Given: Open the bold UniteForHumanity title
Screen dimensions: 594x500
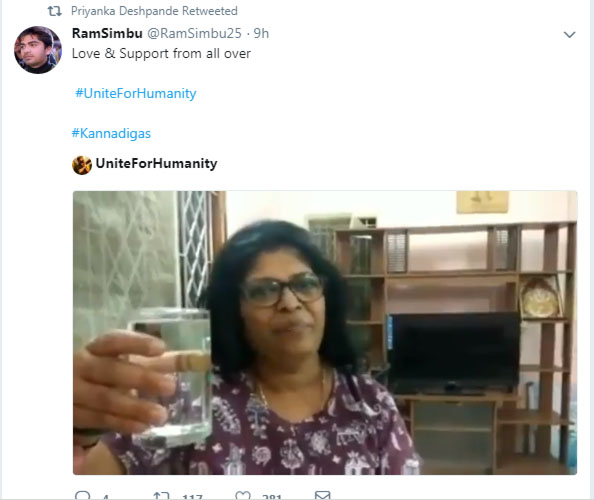Looking at the screenshot, I should tap(156, 163).
